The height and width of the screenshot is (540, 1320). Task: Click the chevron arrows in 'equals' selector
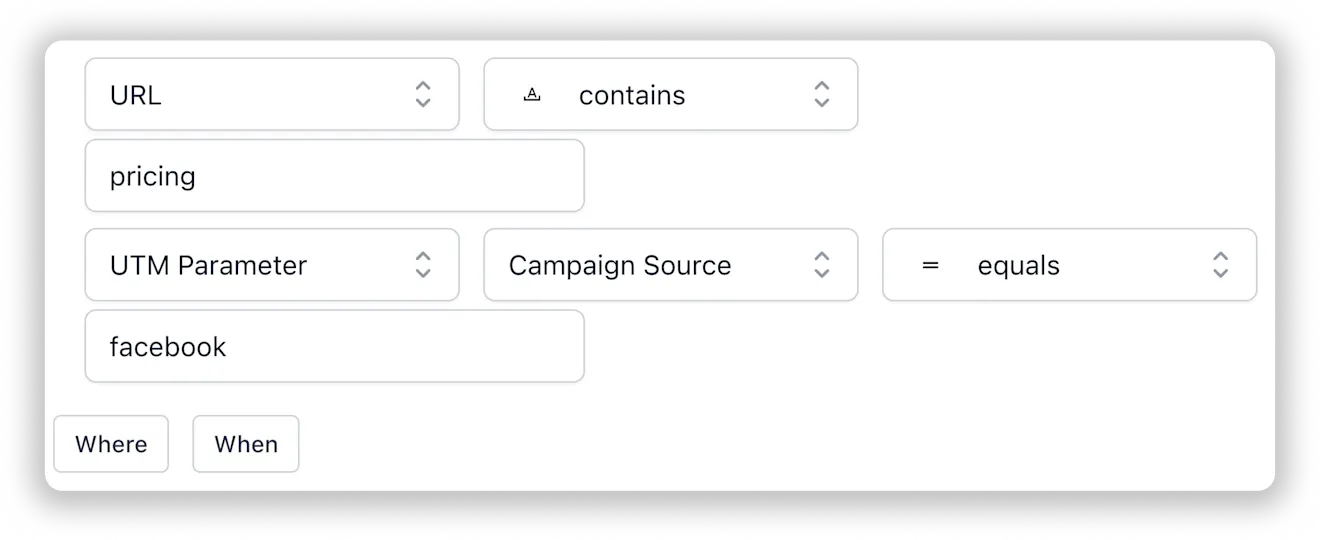(x=1221, y=265)
